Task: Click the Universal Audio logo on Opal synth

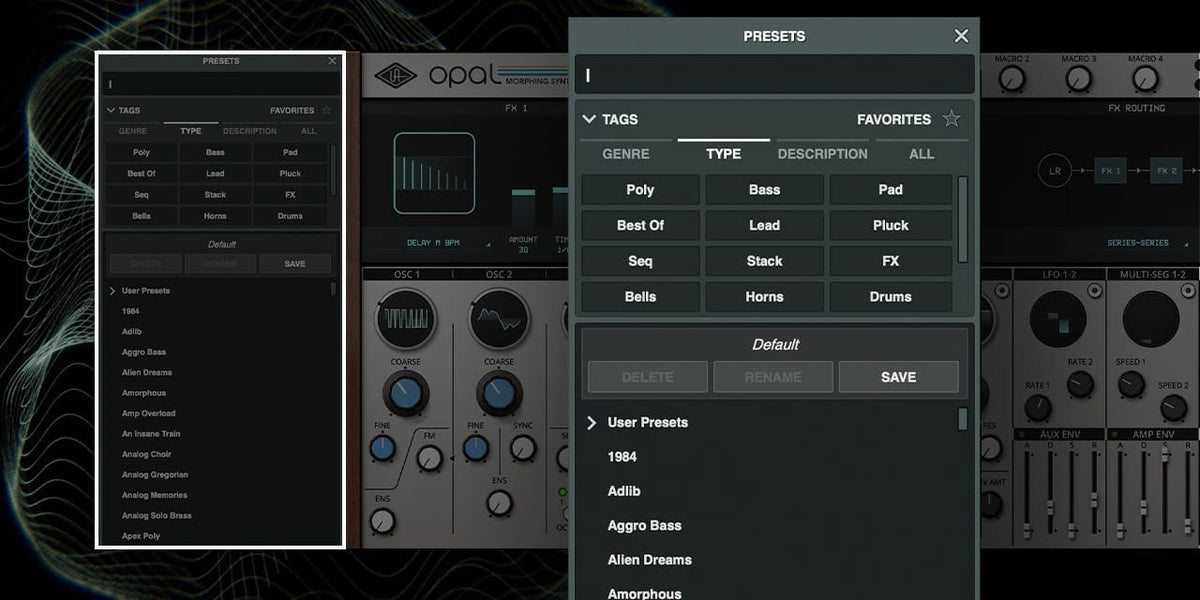Action: coord(396,76)
